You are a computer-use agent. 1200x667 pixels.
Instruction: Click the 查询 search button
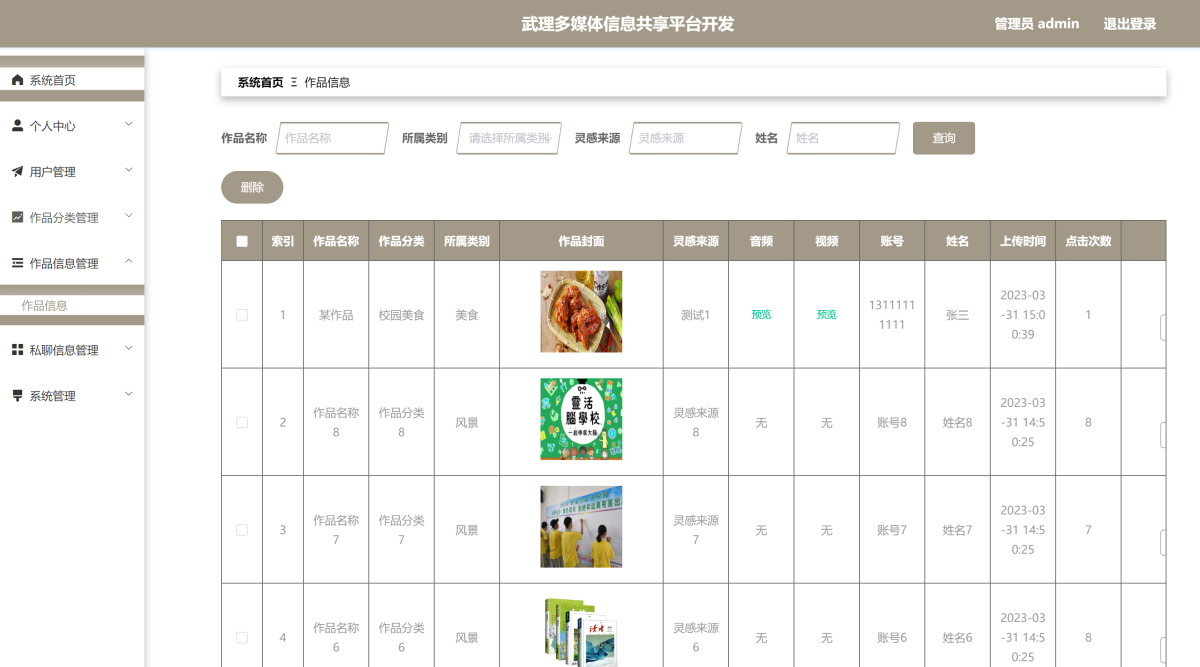point(943,138)
